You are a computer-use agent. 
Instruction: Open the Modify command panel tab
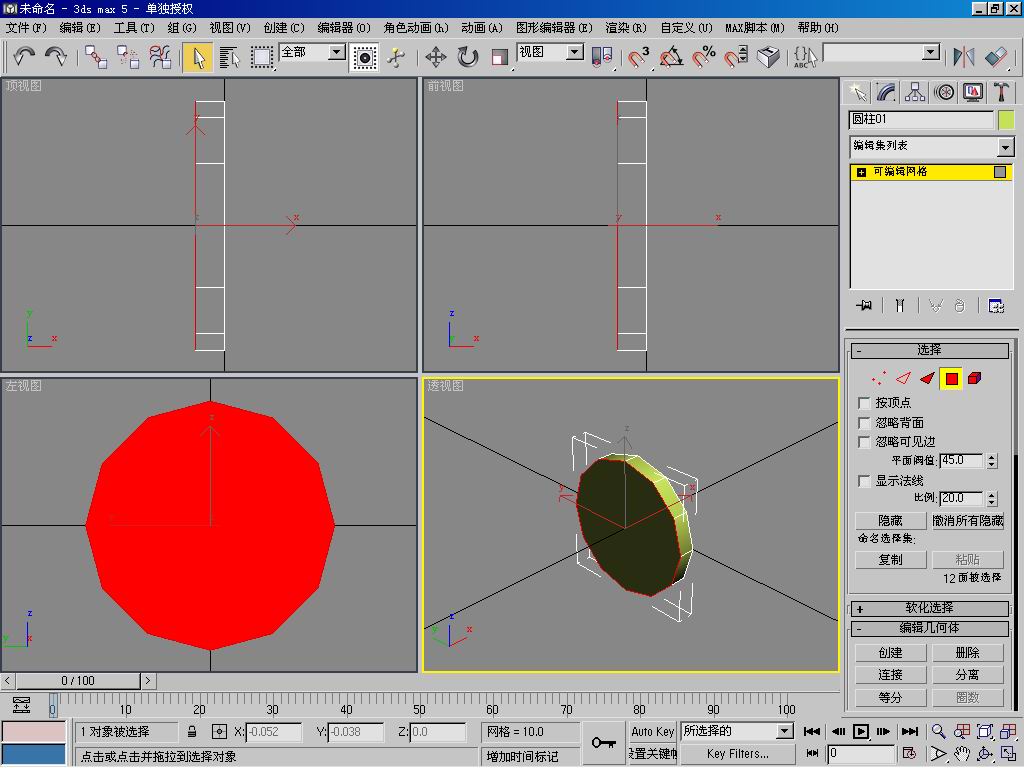click(x=886, y=92)
